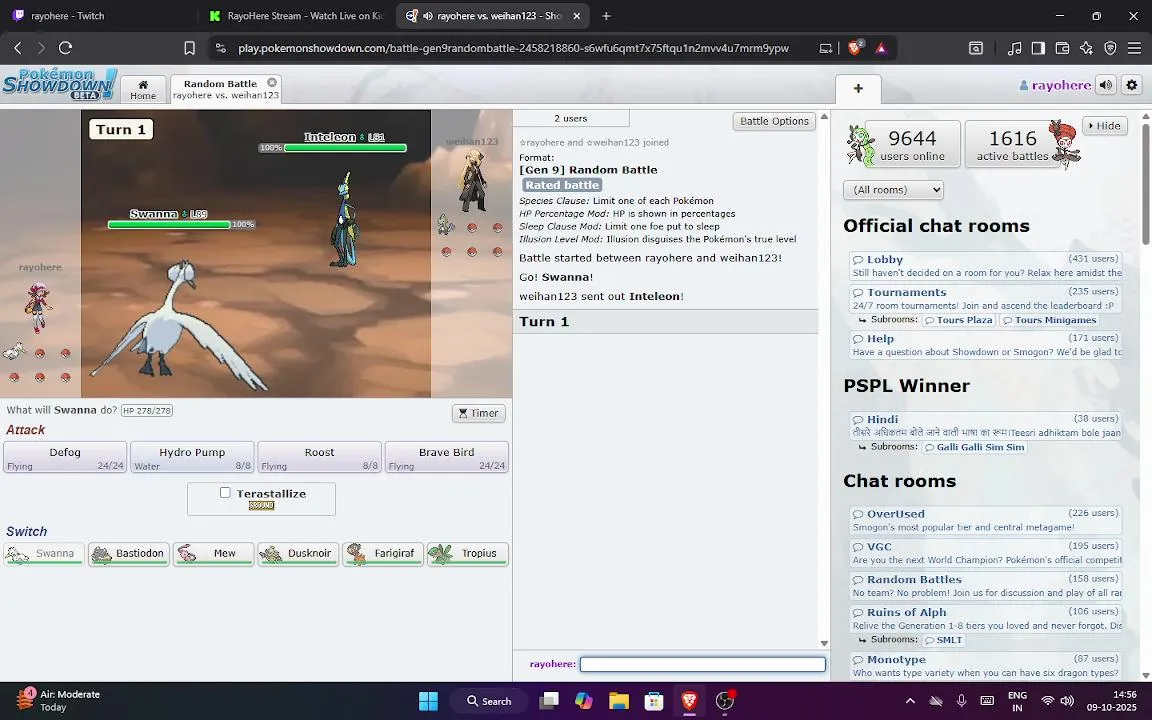
Task: Open the 2 users list tab
Action: [x=571, y=118]
